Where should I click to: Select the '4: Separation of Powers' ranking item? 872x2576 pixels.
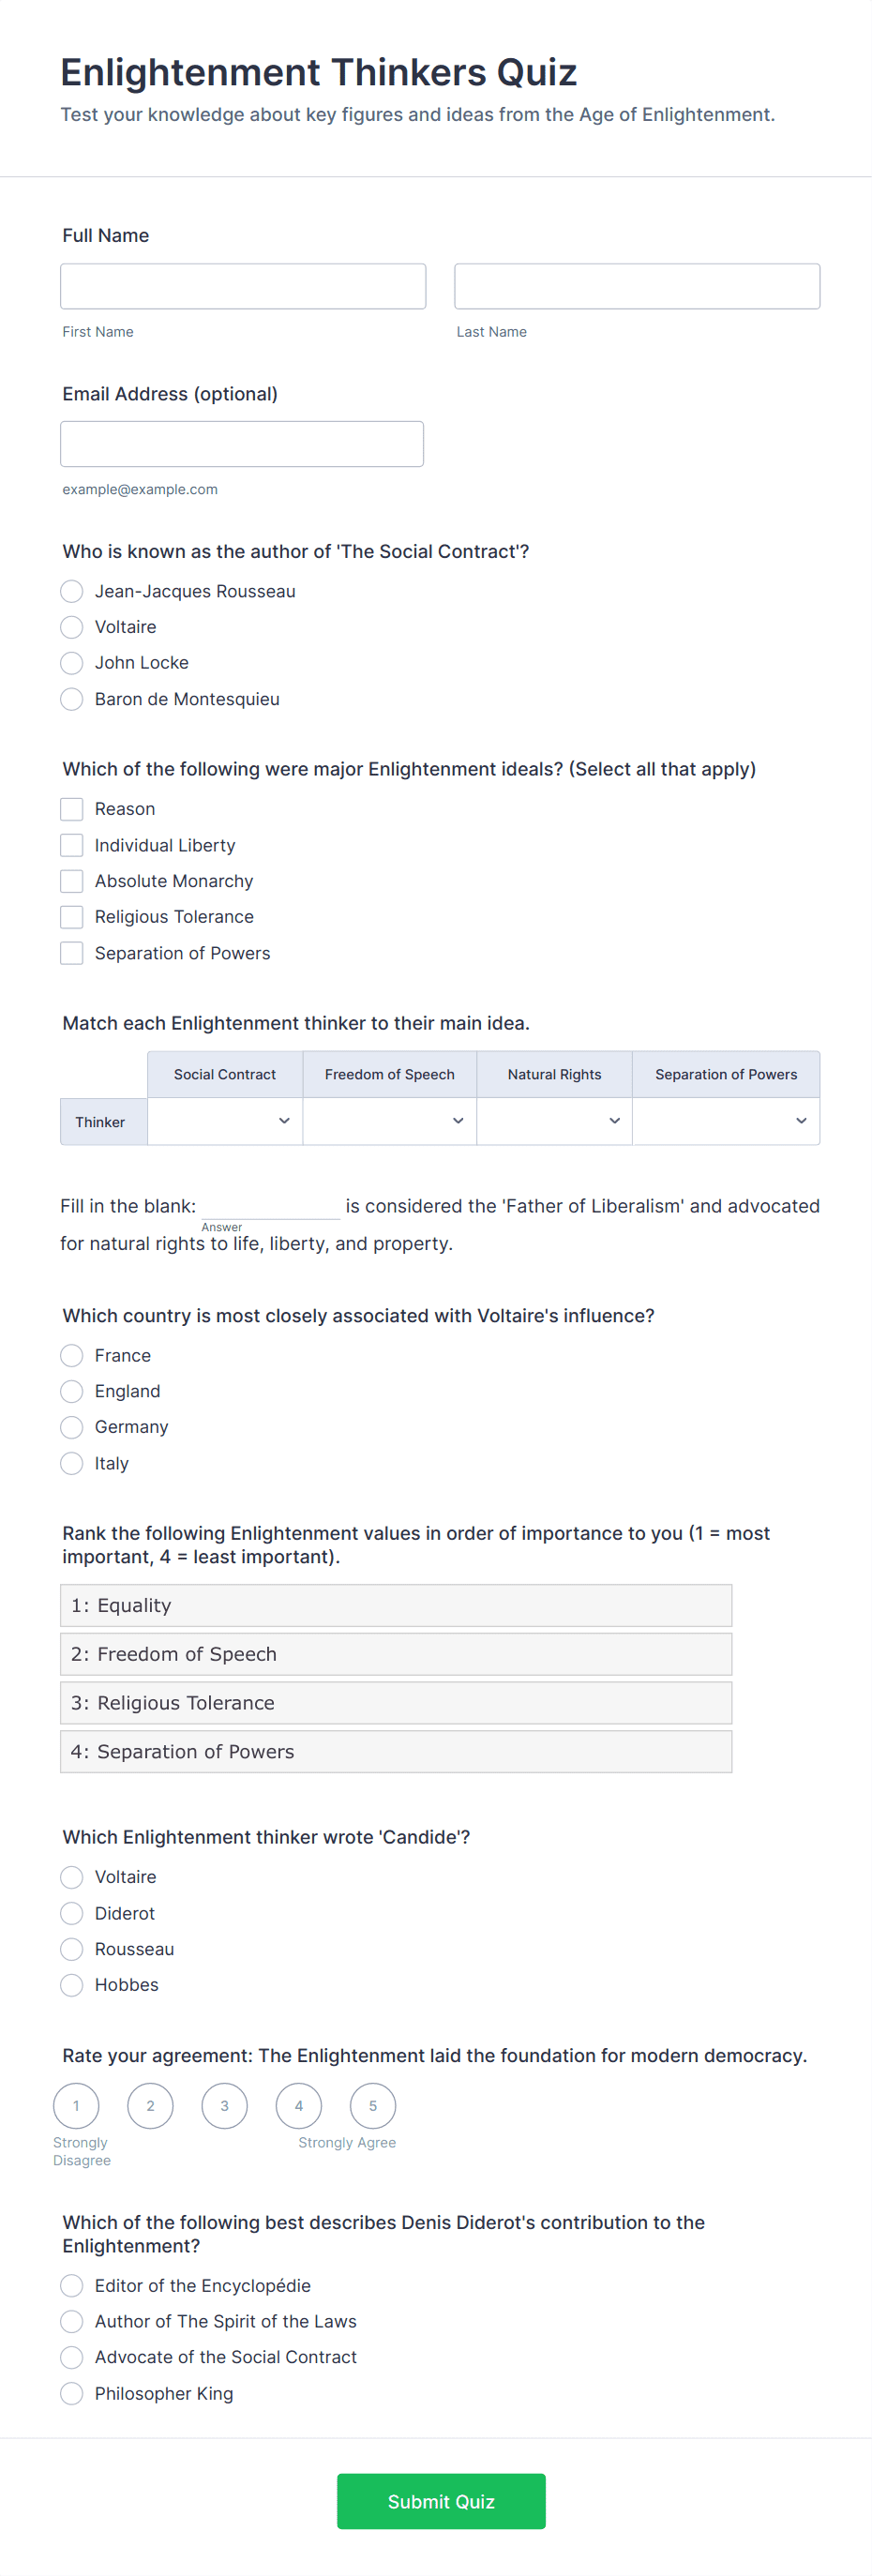tap(396, 1751)
